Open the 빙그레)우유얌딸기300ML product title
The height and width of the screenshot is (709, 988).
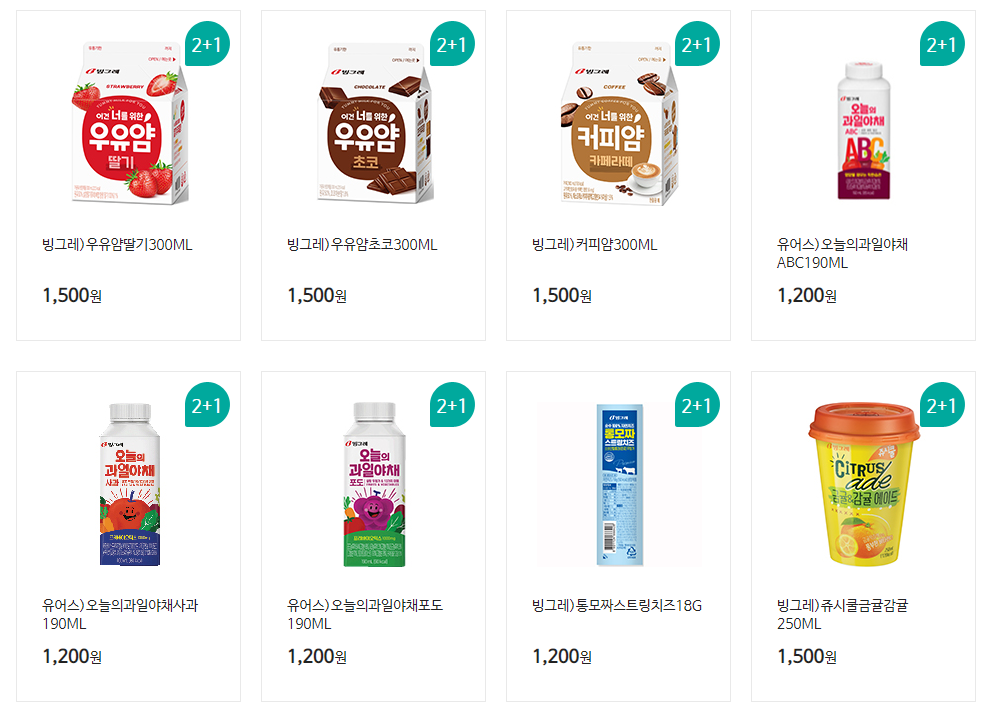117,245
